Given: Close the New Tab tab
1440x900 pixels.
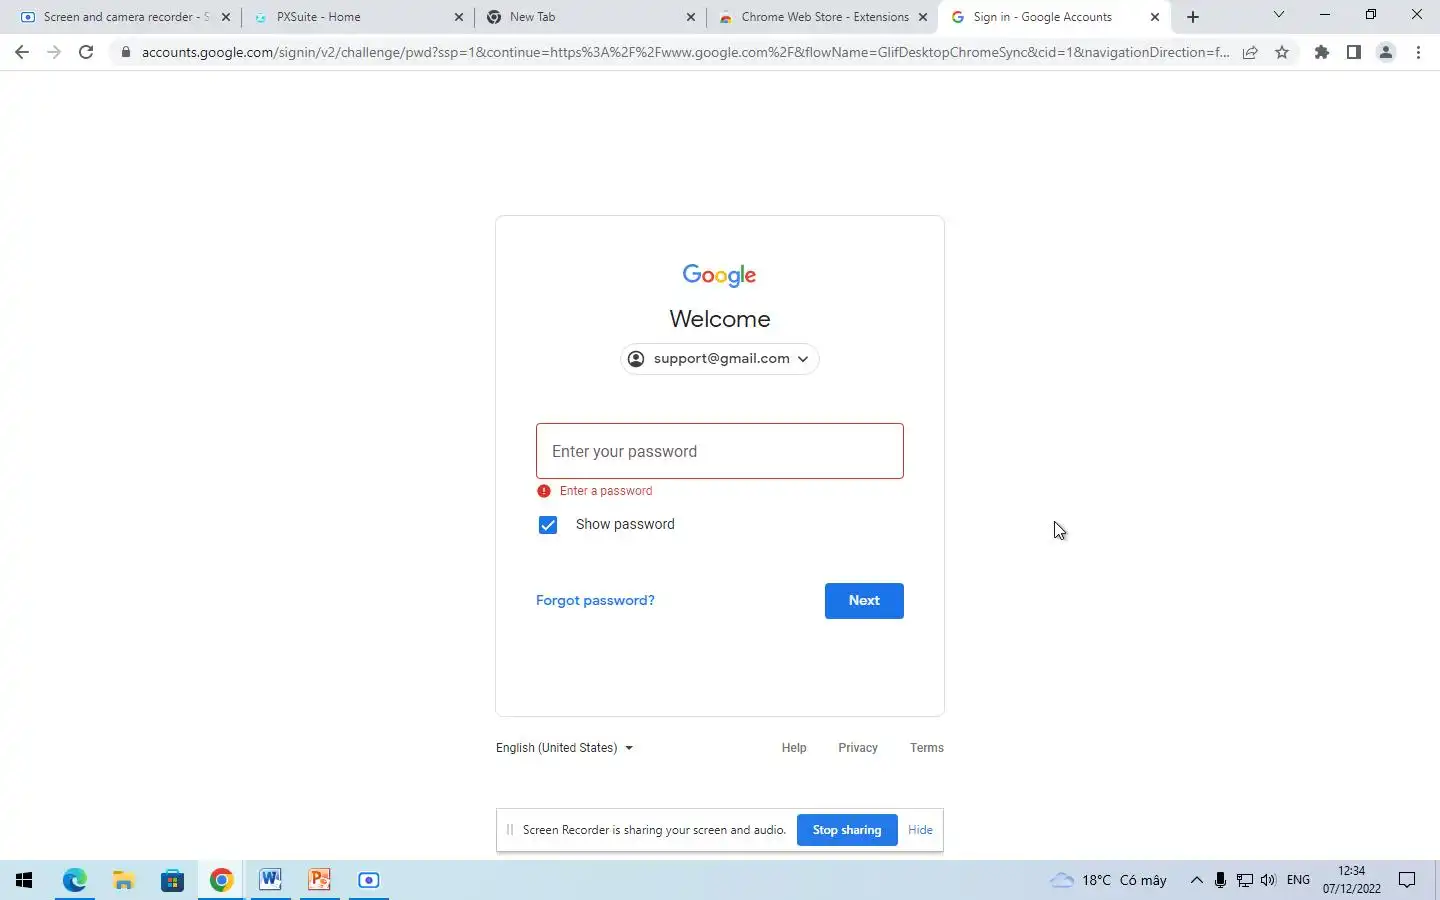Looking at the screenshot, I should click(x=691, y=17).
